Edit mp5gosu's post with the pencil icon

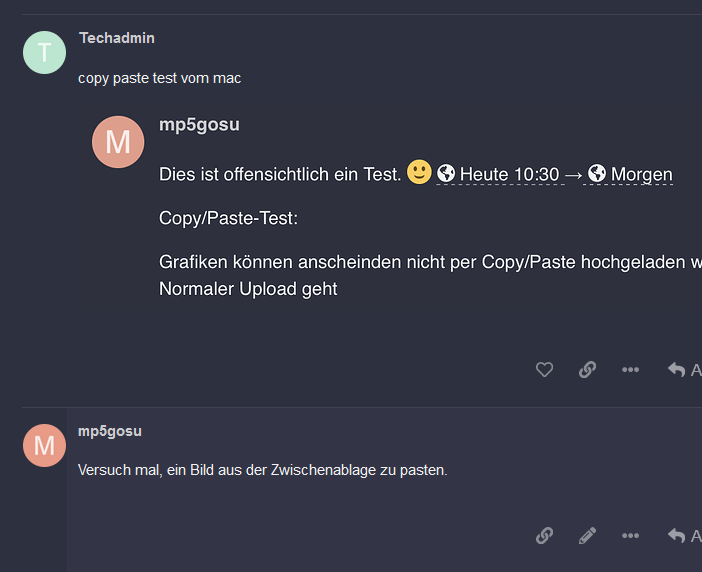(587, 536)
